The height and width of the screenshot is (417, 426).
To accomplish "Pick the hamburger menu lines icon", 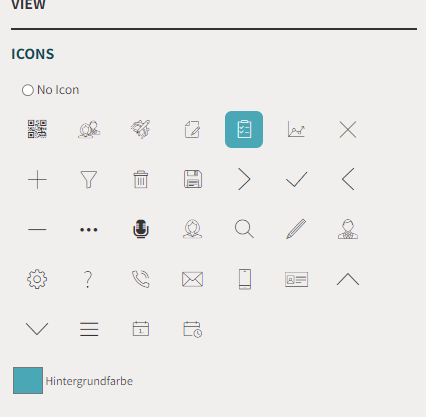I will [89, 329].
